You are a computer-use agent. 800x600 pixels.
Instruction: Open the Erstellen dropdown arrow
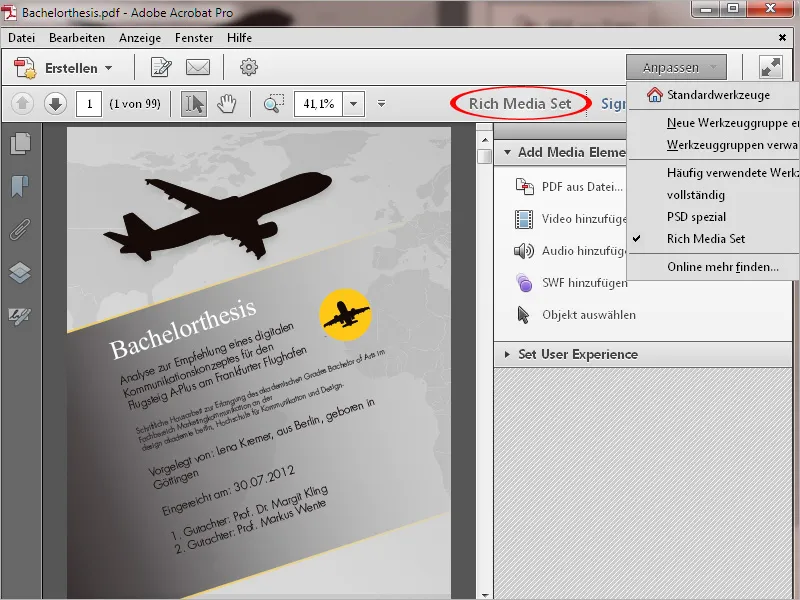[x=109, y=68]
